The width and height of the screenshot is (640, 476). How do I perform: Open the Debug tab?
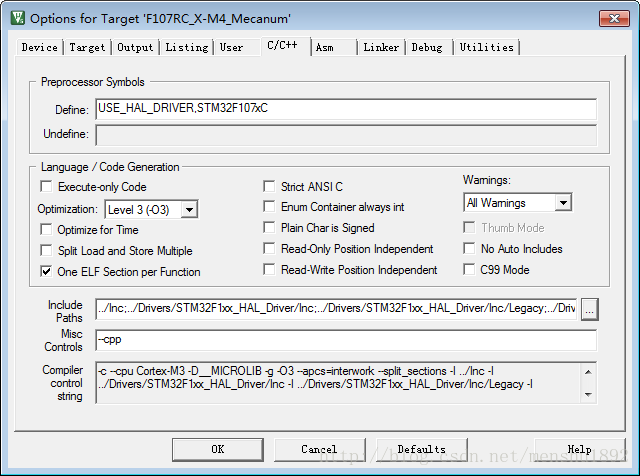427,47
